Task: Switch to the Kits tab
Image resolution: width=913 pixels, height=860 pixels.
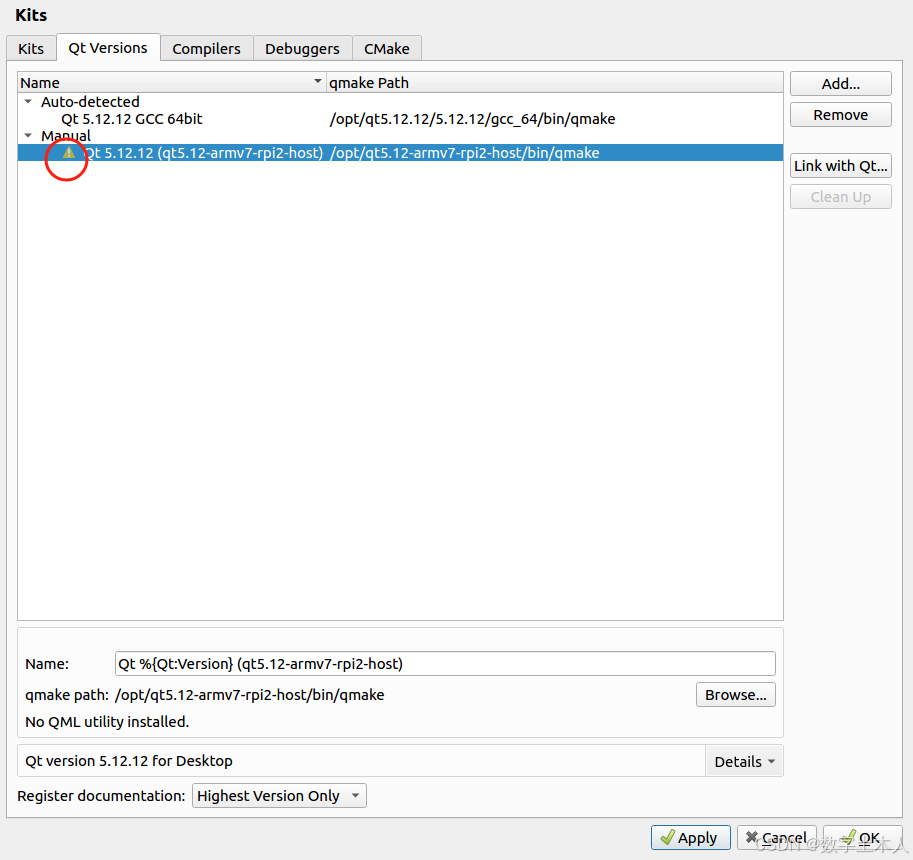Action: [x=31, y=48]
